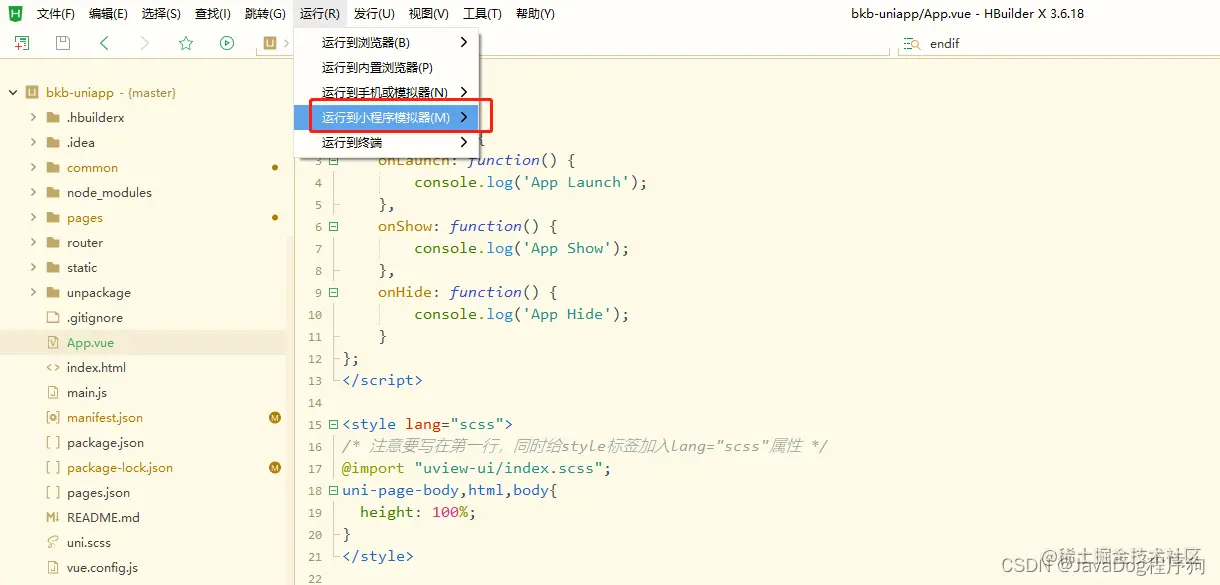Viewport: 1220px width, 585px height.
Task: Click the uni.scss file icon
Action: 53,542
